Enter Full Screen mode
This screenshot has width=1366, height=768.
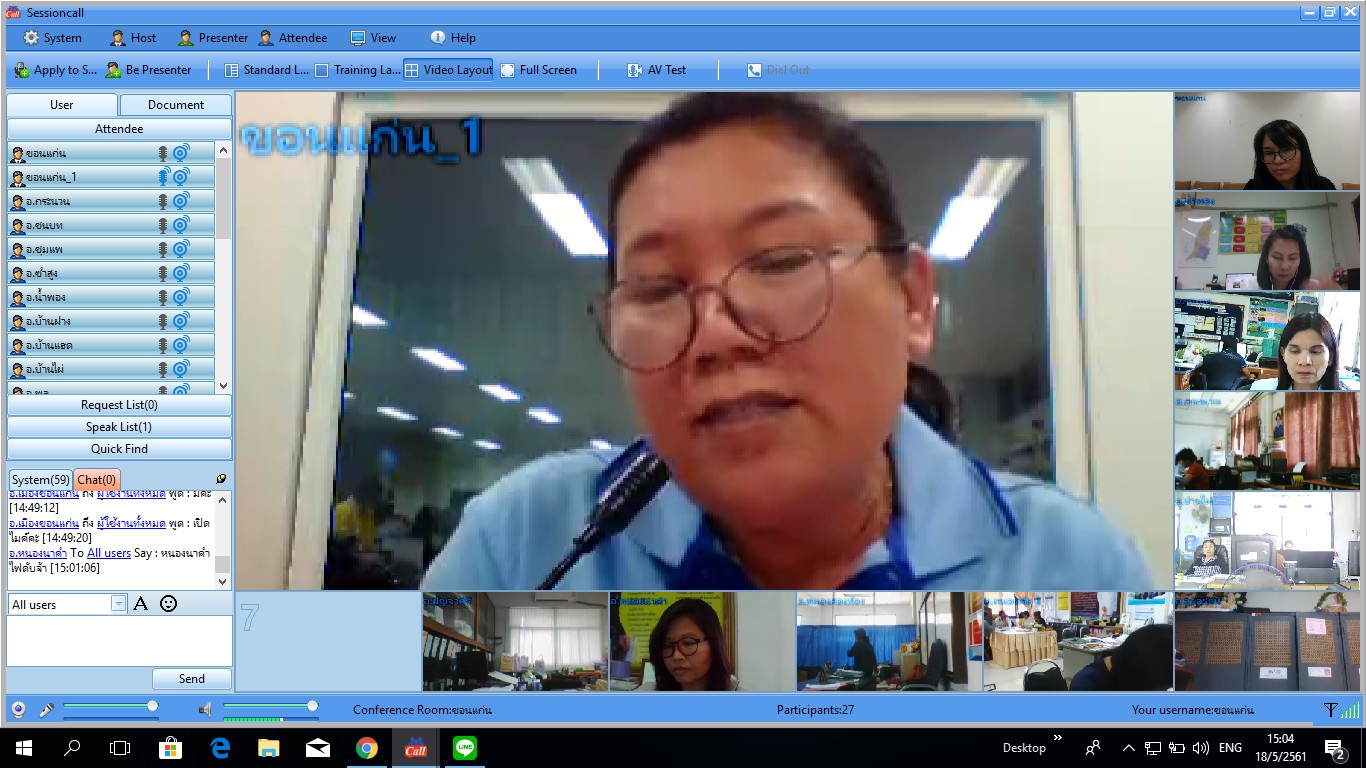(x=539, y=70)
